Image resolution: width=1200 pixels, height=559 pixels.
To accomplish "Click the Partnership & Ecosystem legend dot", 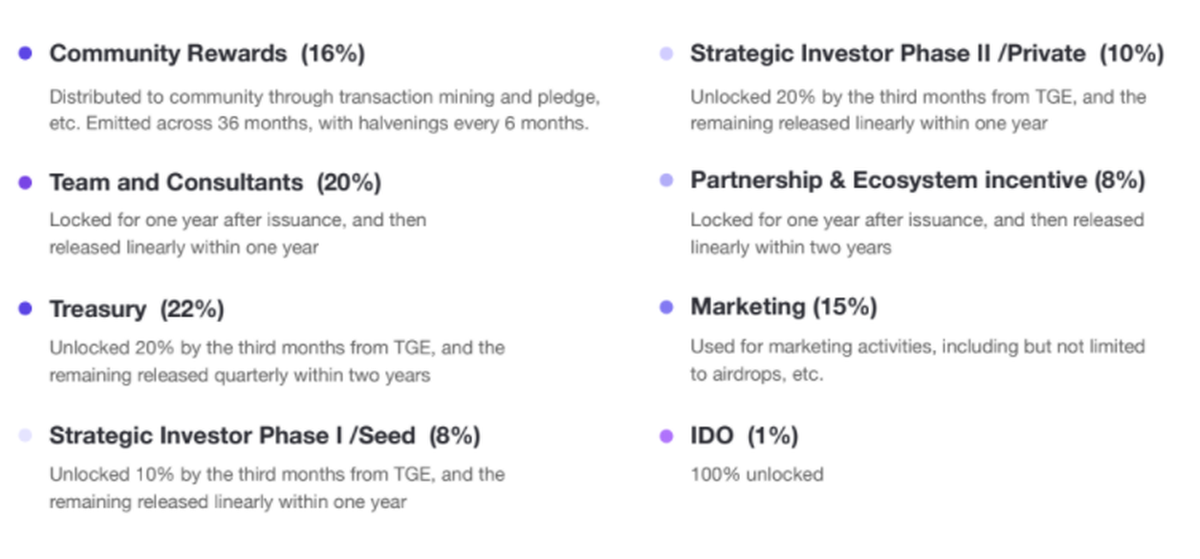I will pos(667,181).
